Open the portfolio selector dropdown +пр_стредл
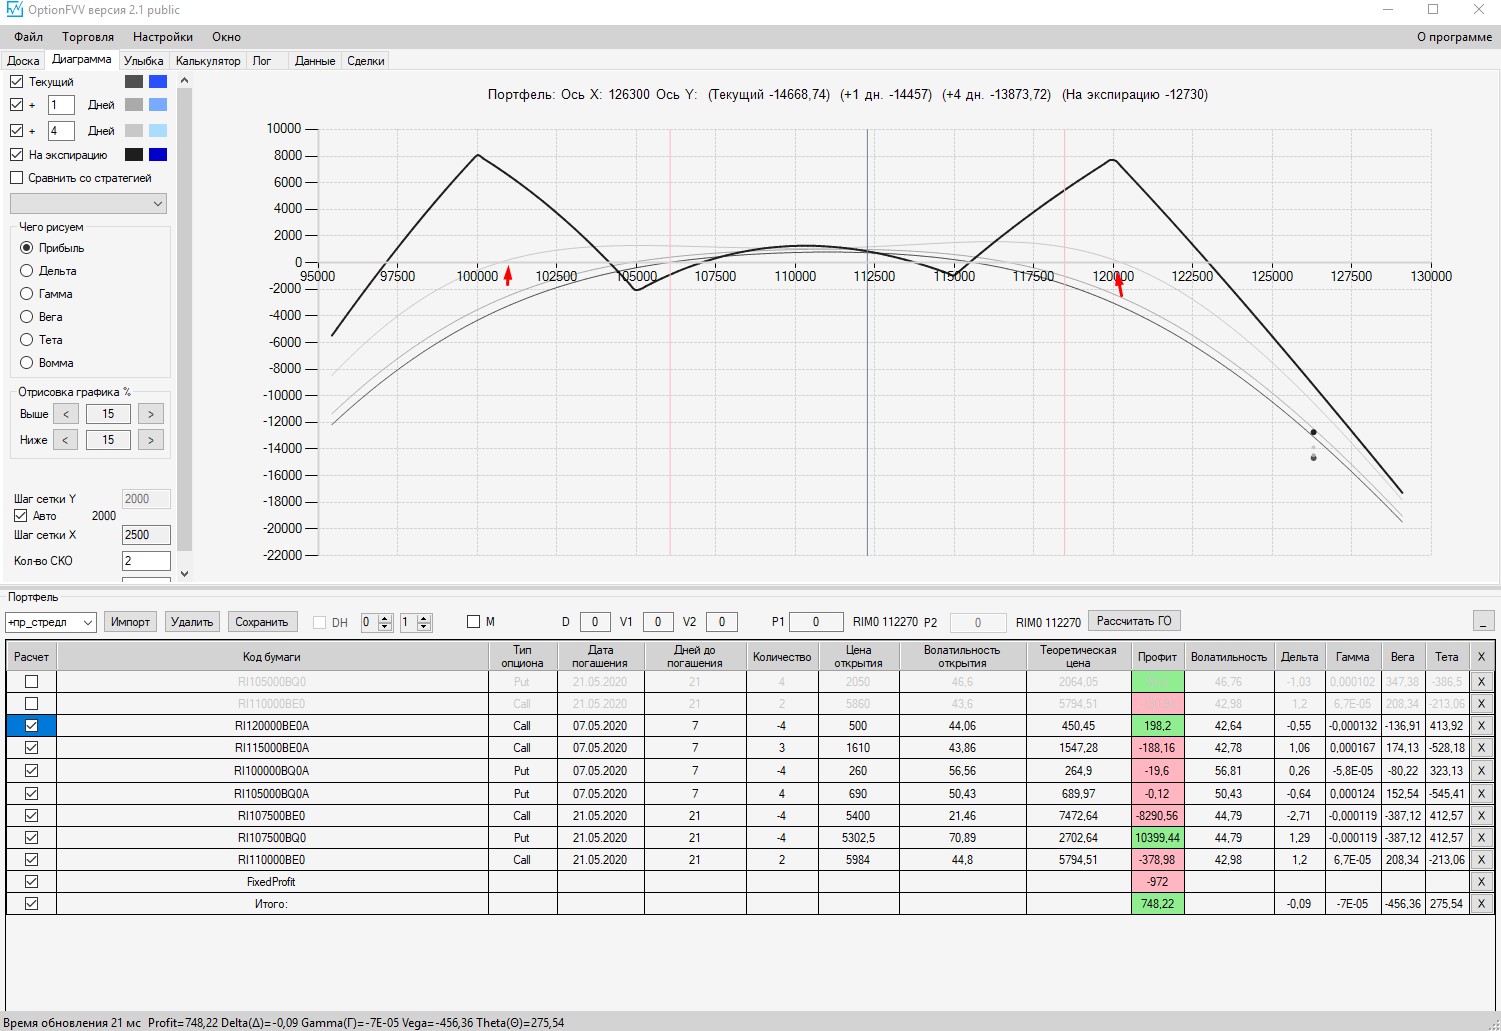 pyautogui.click(x=50, y=622)
